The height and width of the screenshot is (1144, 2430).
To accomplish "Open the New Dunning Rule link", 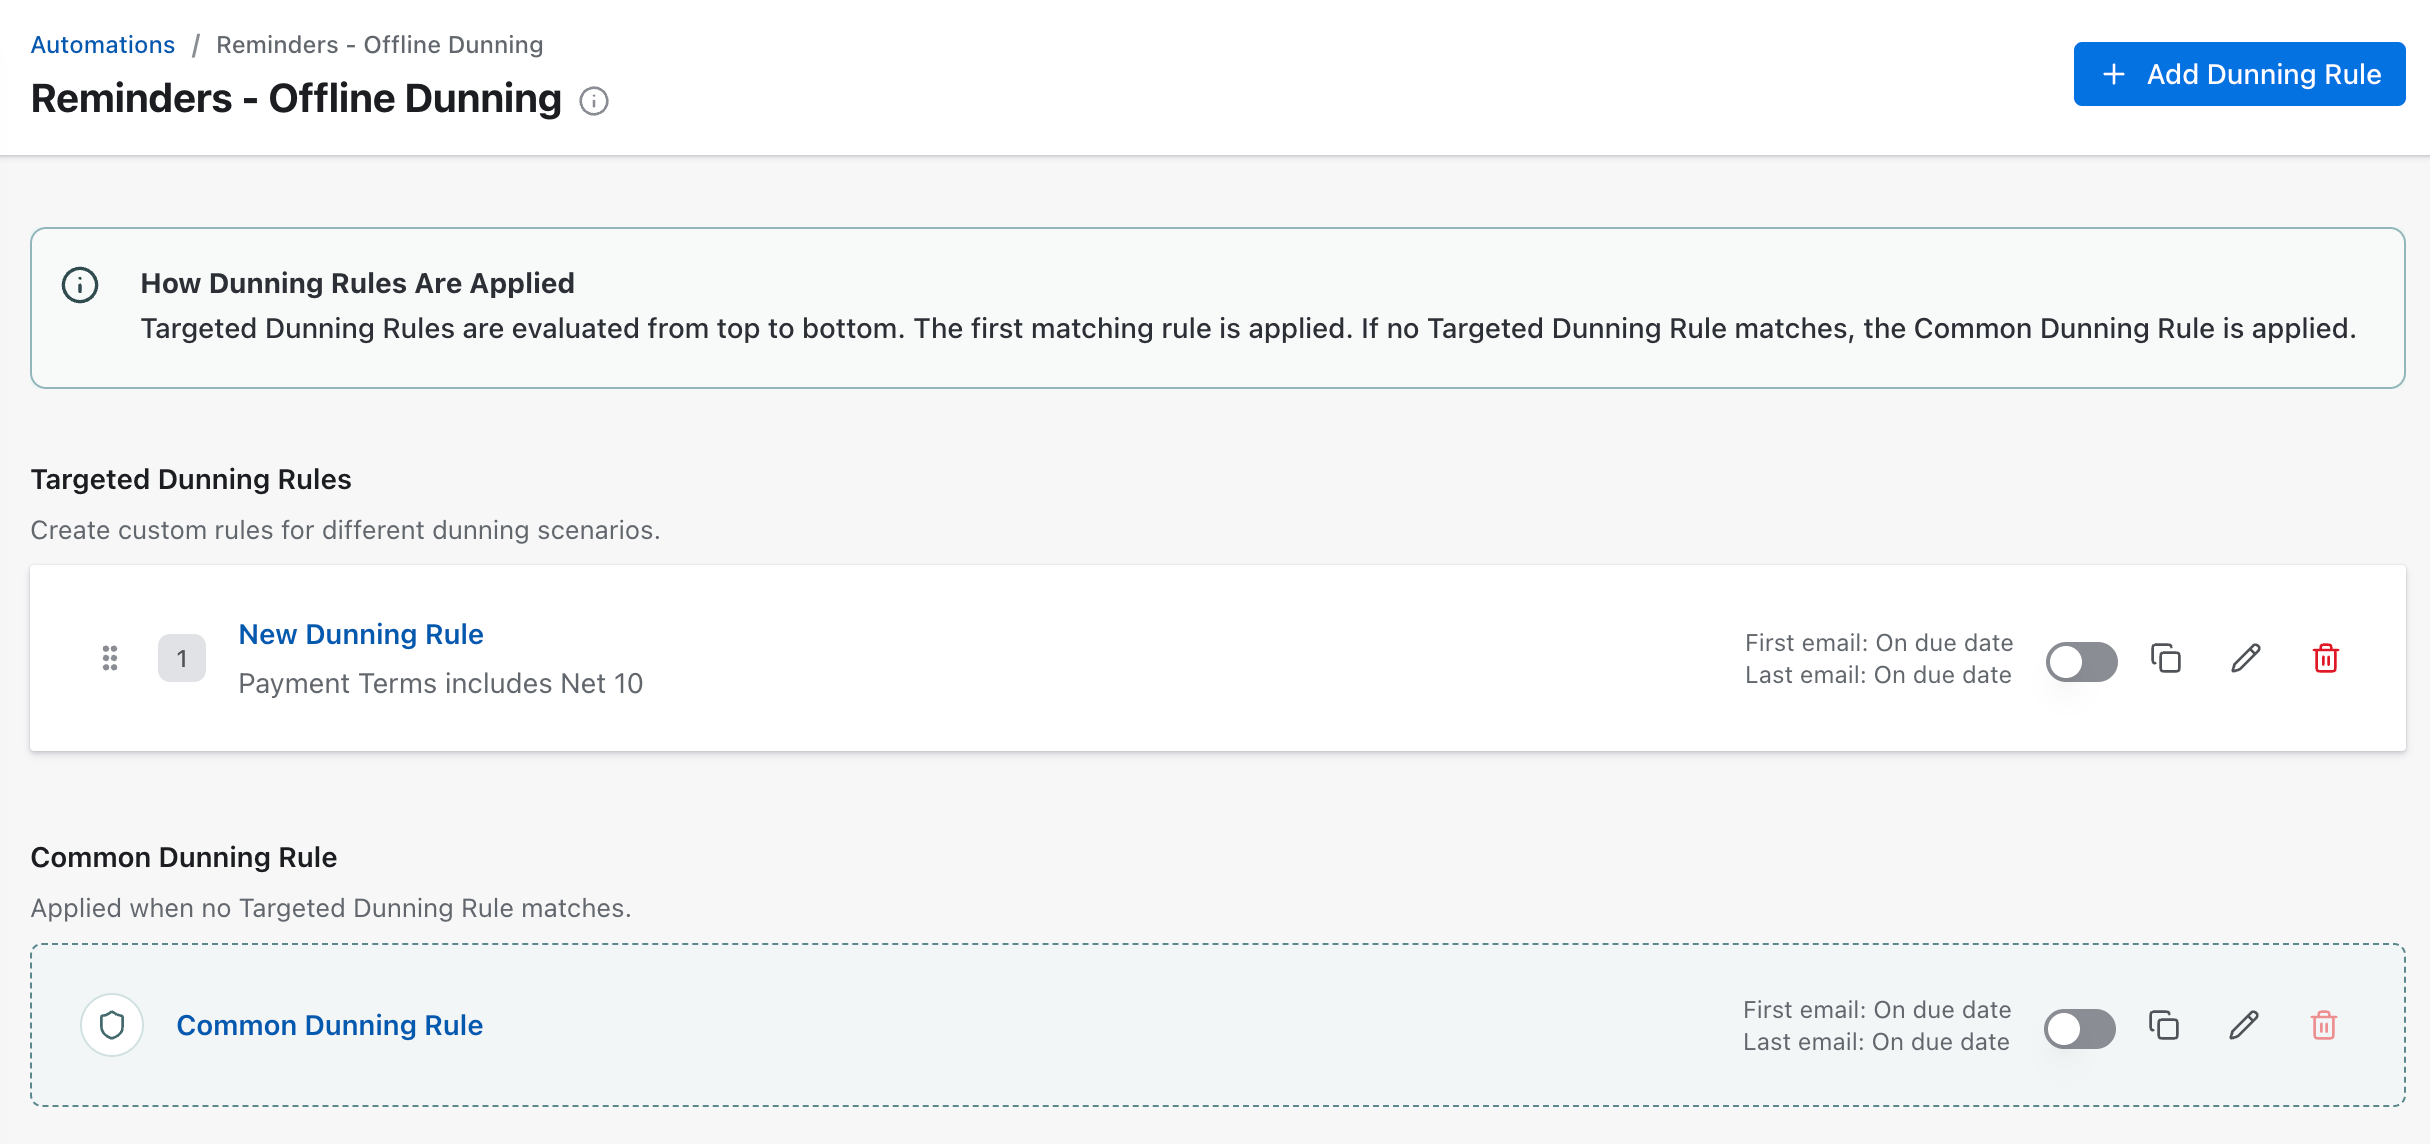I will tap(361, 634).
